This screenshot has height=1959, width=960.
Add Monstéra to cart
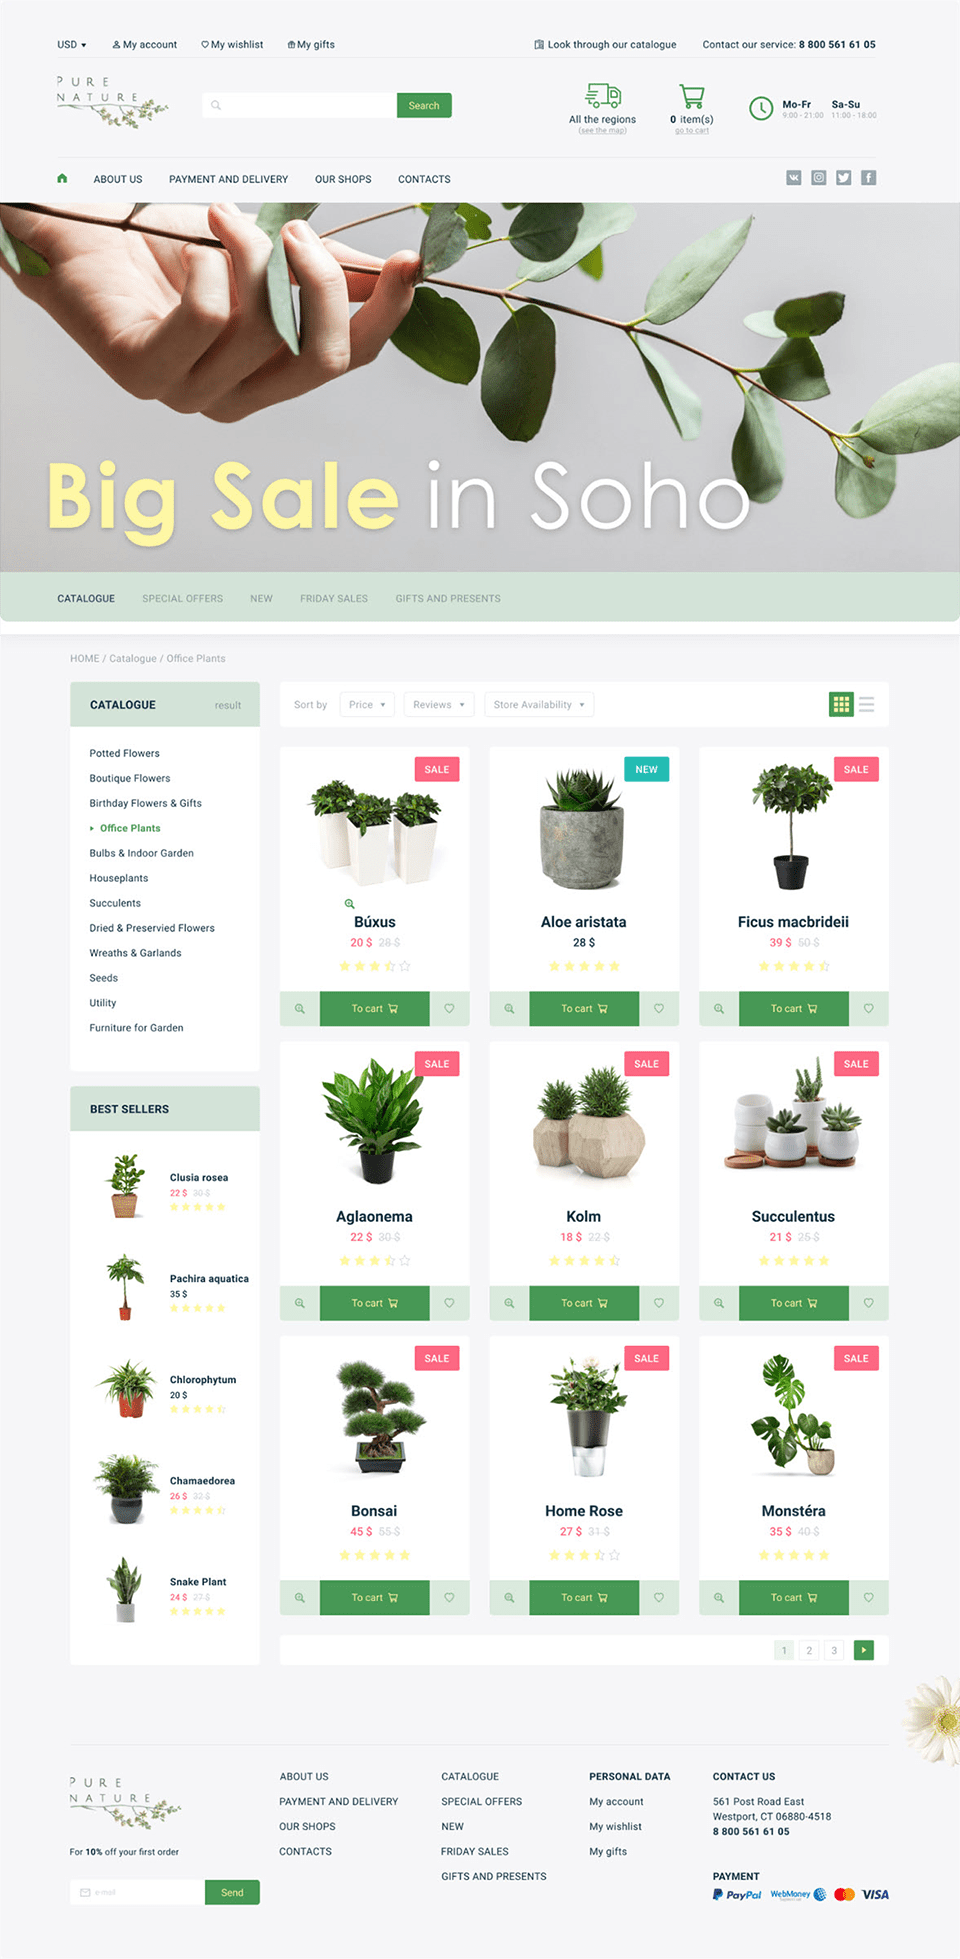tap(793, 1598)
